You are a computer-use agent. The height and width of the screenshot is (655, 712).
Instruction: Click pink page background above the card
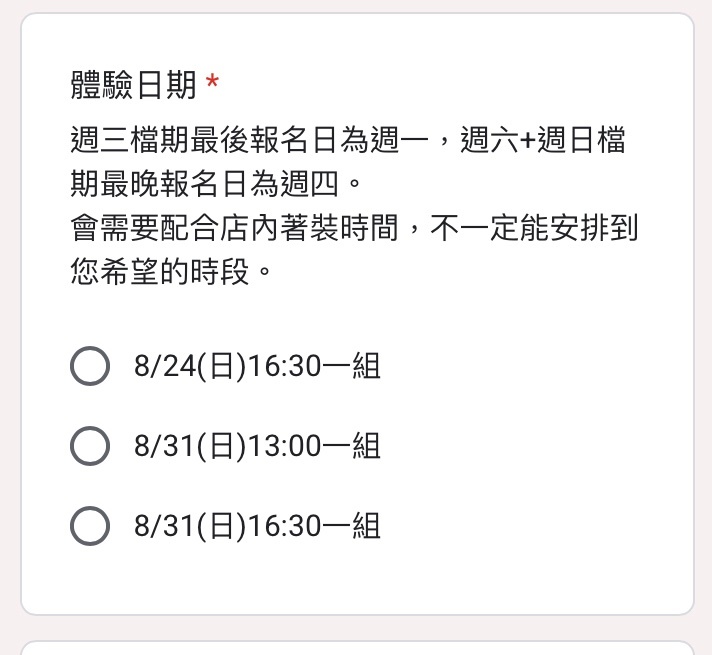357,5
